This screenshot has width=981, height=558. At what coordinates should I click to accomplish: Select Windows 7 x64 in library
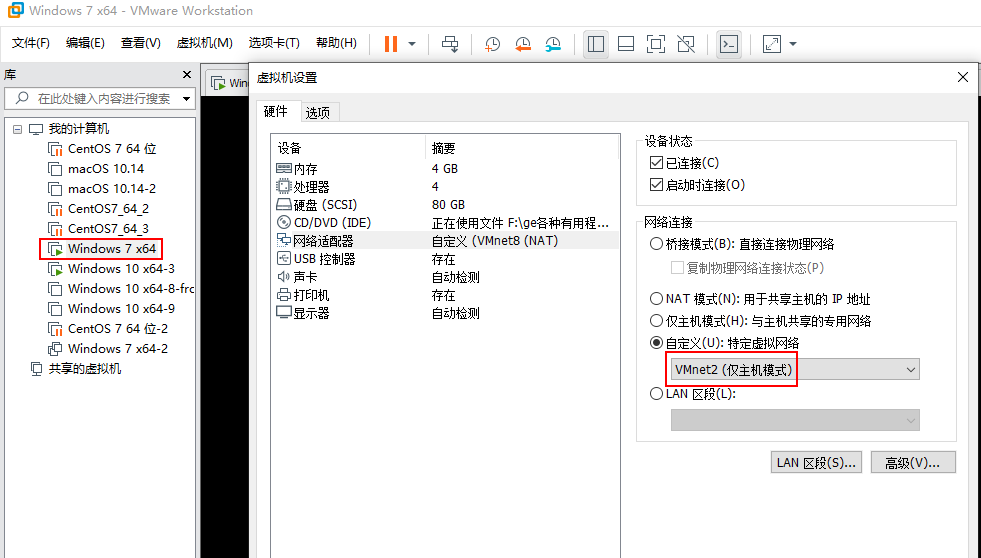pyautogui.click(x=102, y=249)
